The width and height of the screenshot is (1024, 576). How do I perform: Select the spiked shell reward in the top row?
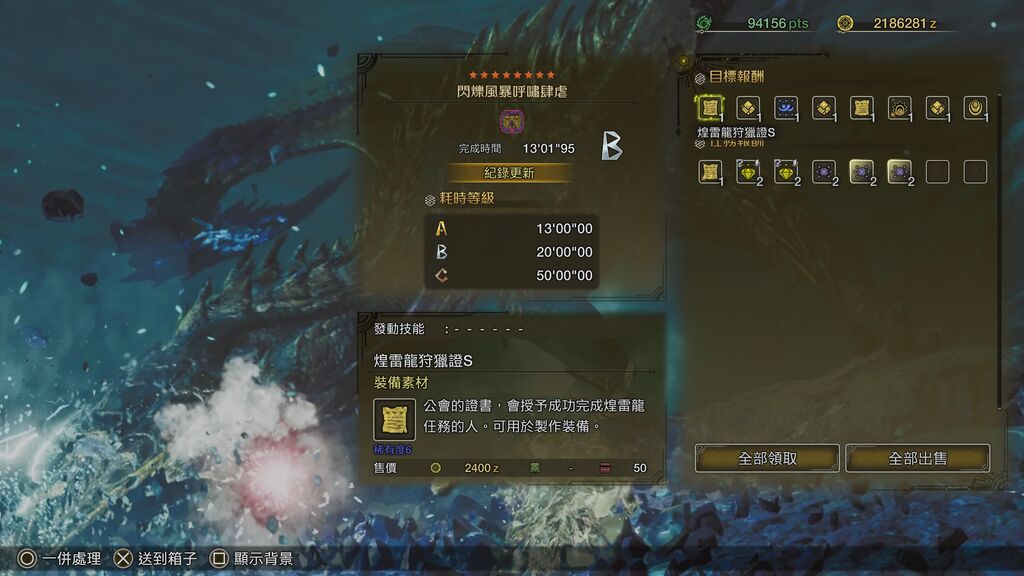[899, 108]
